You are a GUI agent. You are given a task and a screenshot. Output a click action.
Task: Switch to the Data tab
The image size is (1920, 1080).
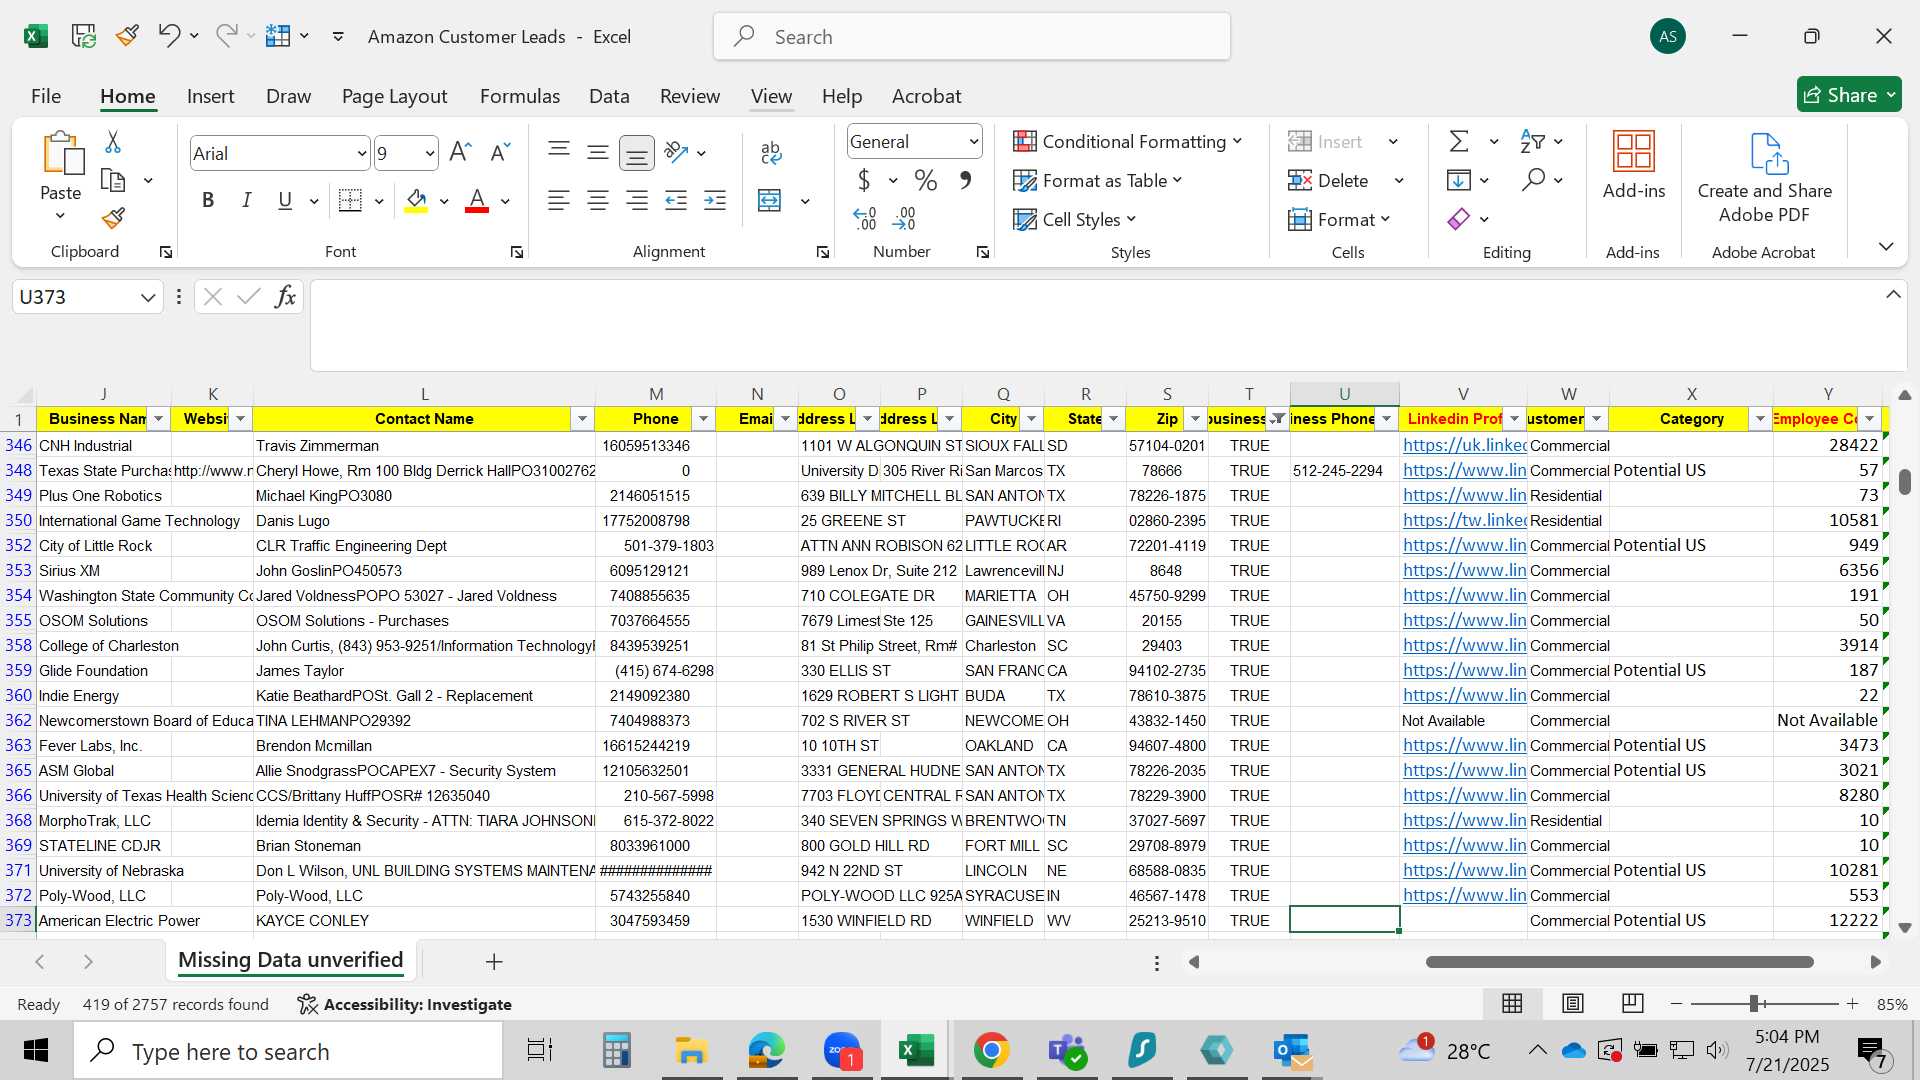coord(609,96)
